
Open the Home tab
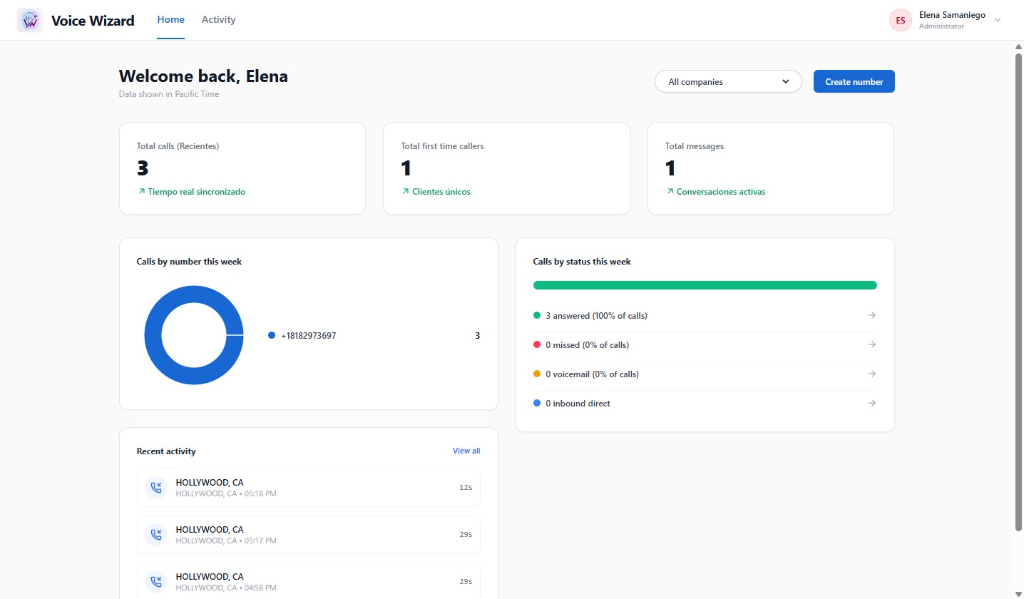pos(170,20)
